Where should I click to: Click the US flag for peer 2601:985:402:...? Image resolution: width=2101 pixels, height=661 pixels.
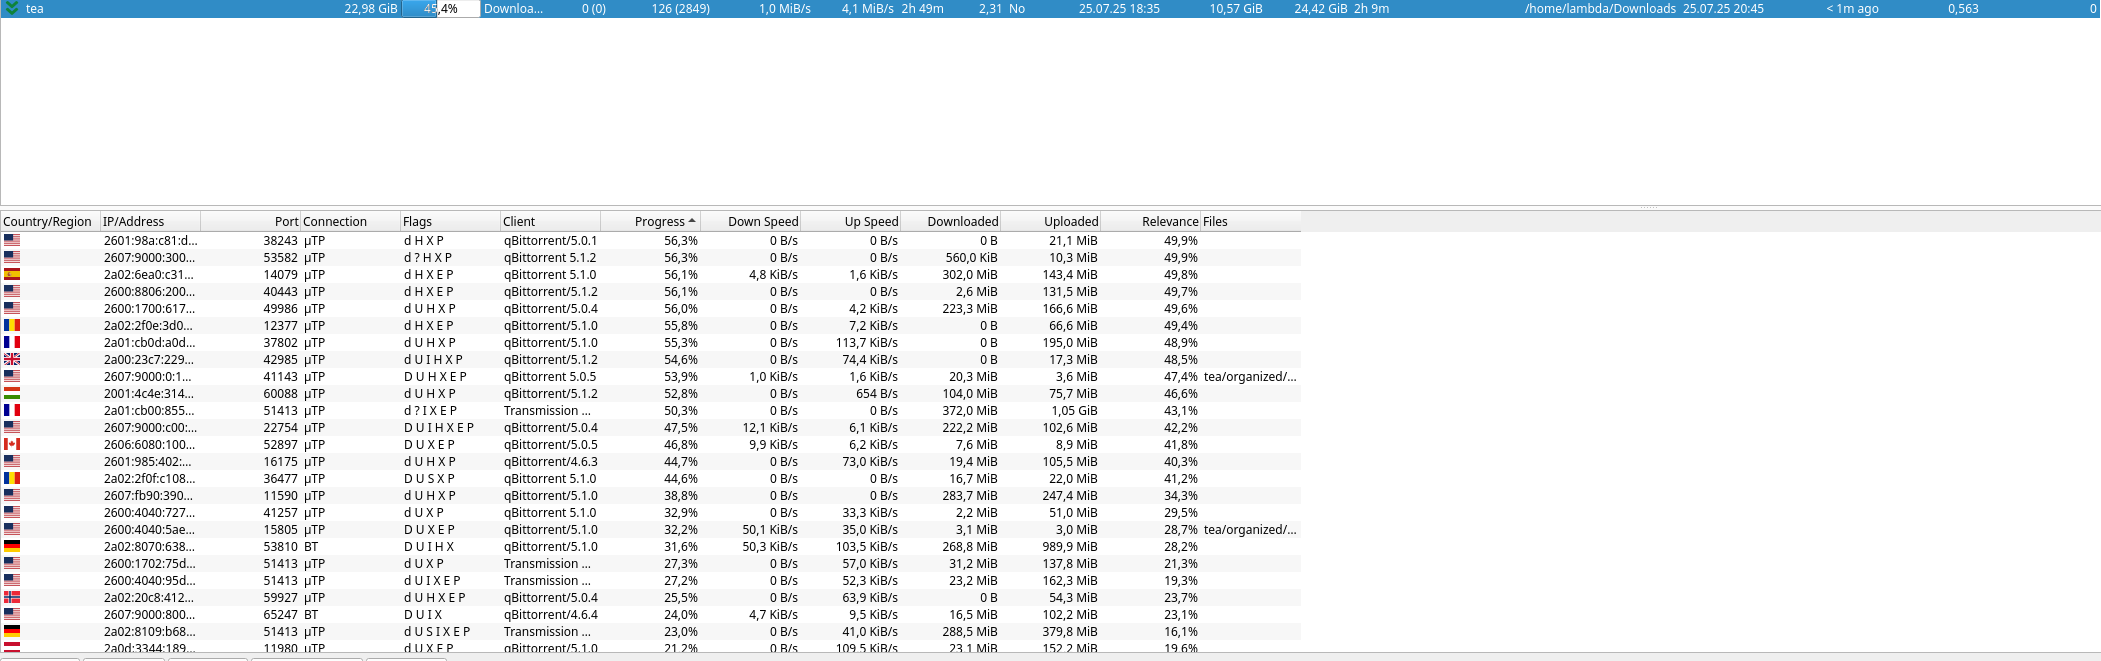[x=12, y=461]
